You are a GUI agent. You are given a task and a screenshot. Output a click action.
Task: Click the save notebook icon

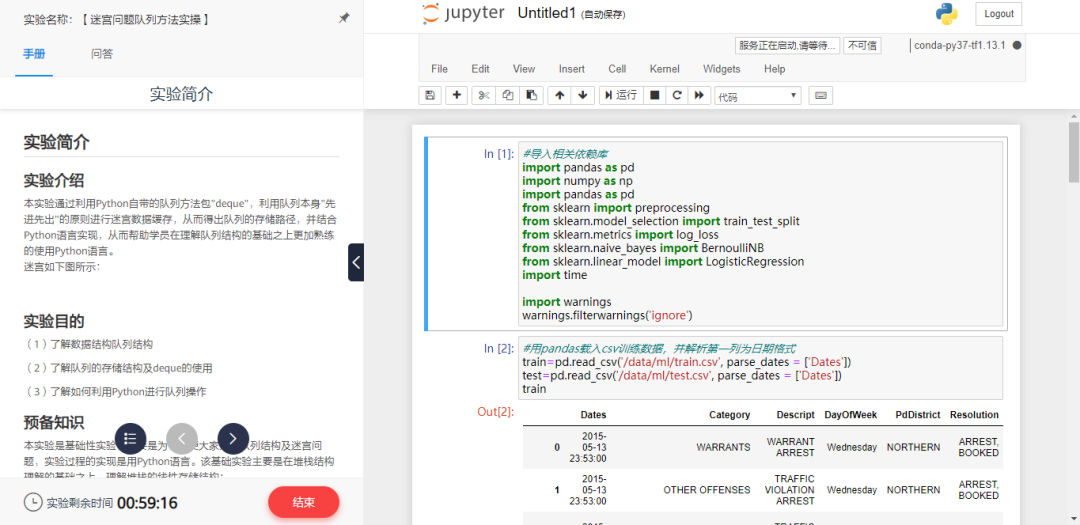point(430,95)
